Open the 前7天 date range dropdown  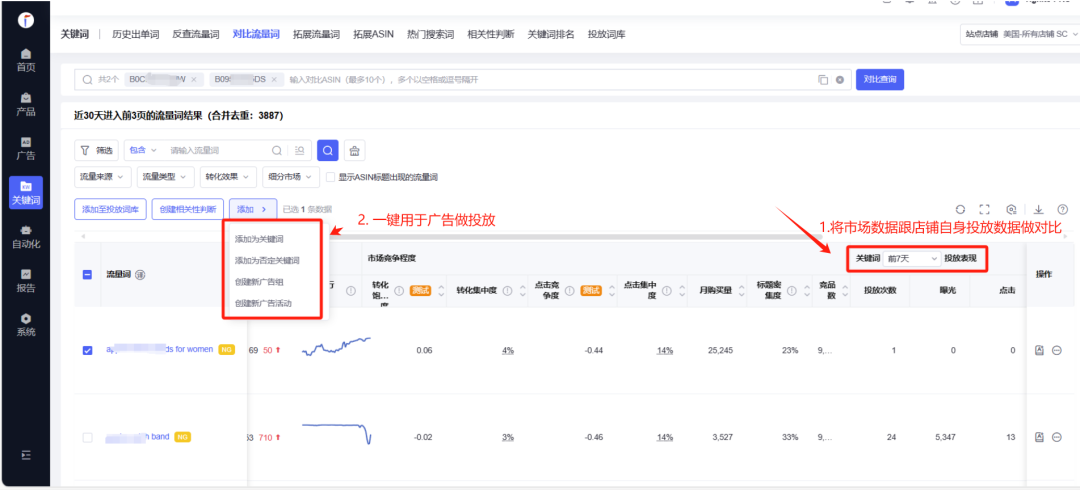tap(912, 258)
